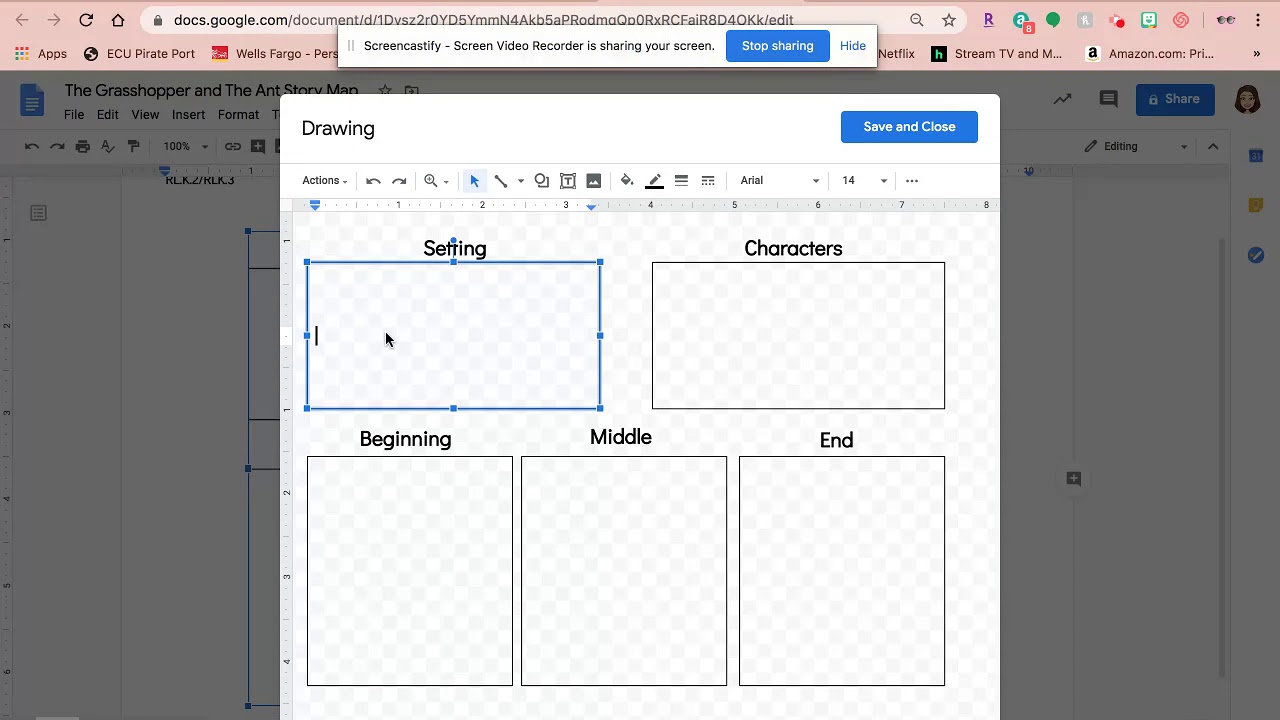The height and width of the screenshot is (720, 1280).
Task: Click the redo arrow in Drawing toolbar
Action: pos(399,181)
